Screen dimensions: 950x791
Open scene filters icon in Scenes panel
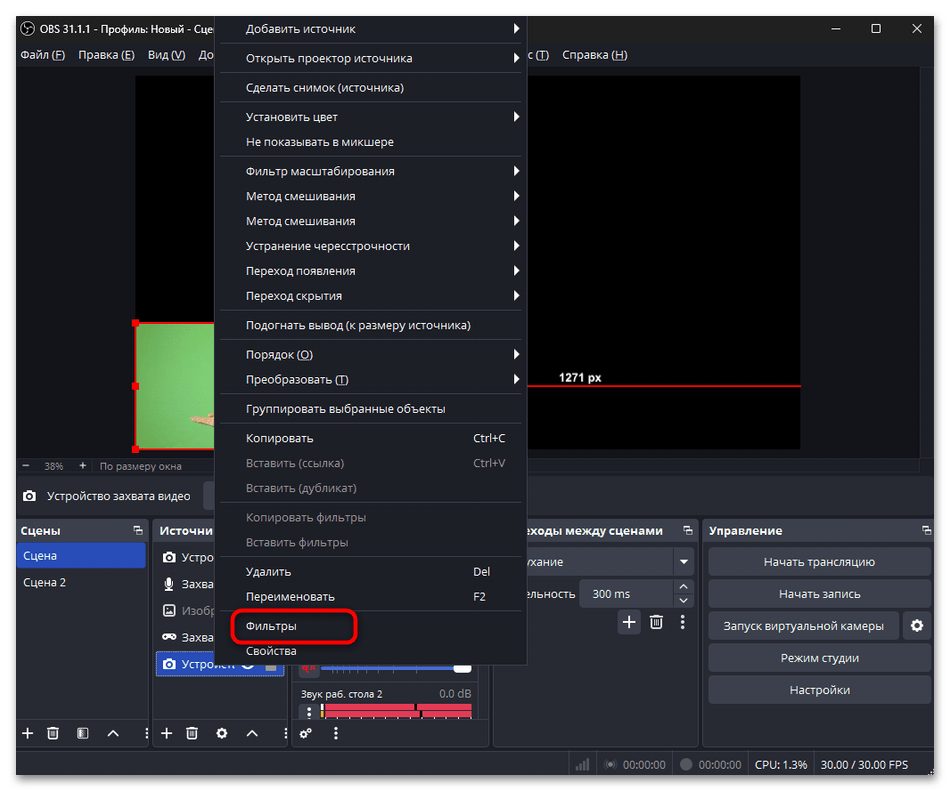83,733
